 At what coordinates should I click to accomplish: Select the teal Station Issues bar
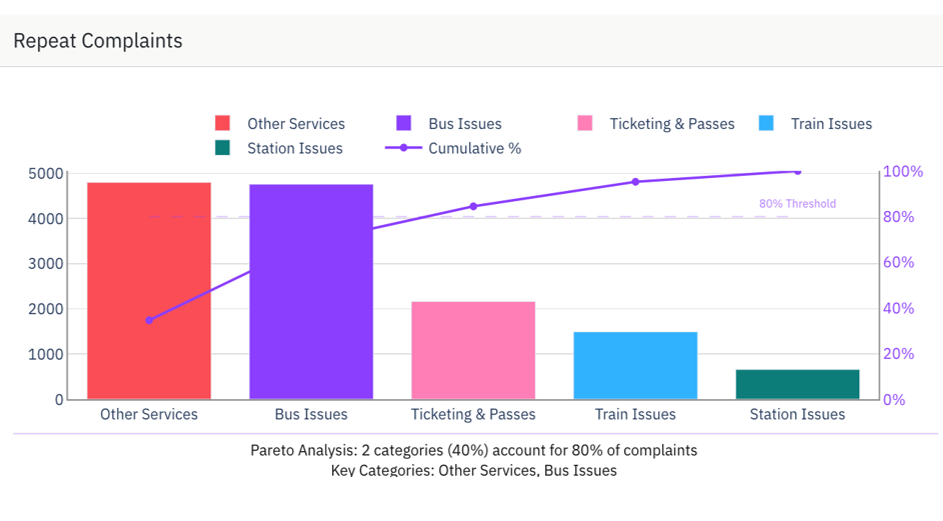click(797, 384)
